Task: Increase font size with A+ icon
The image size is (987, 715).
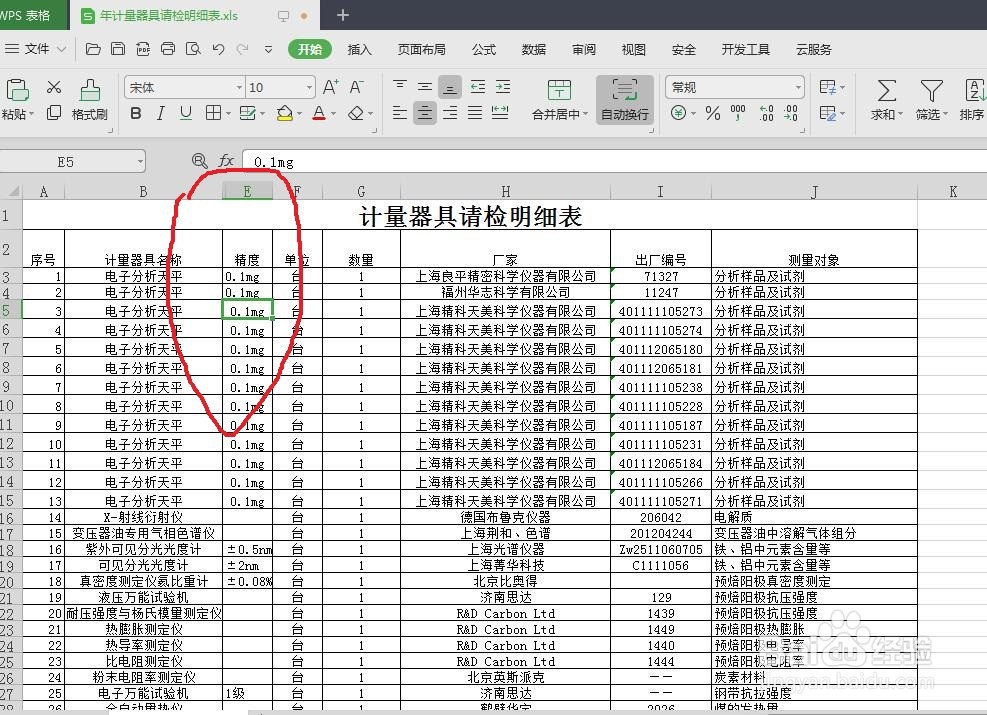Action: coord(331,87)
